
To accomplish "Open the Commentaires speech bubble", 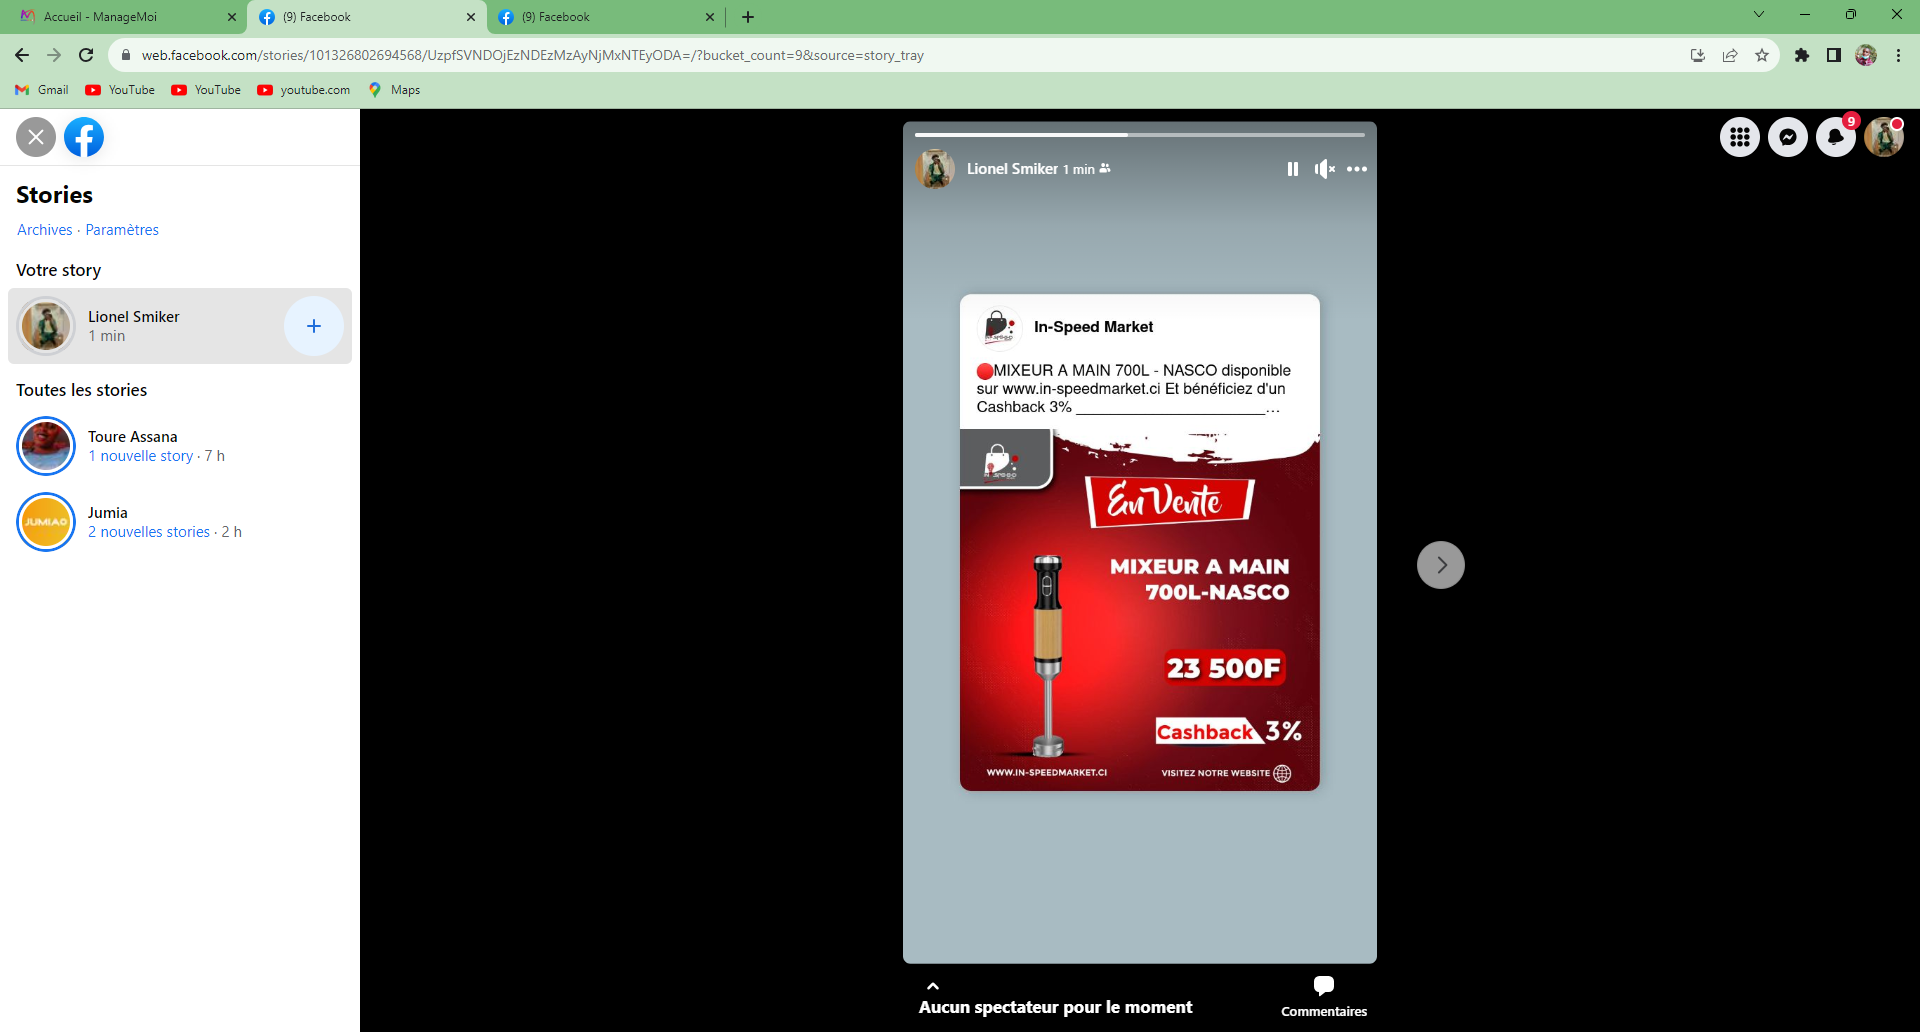I will click(1323, 986).
